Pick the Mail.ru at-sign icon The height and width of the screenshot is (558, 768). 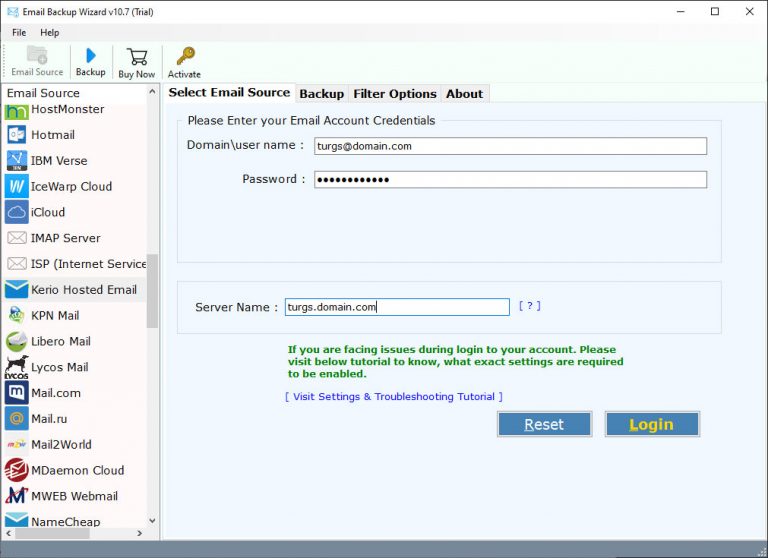[x=17, y=418]
